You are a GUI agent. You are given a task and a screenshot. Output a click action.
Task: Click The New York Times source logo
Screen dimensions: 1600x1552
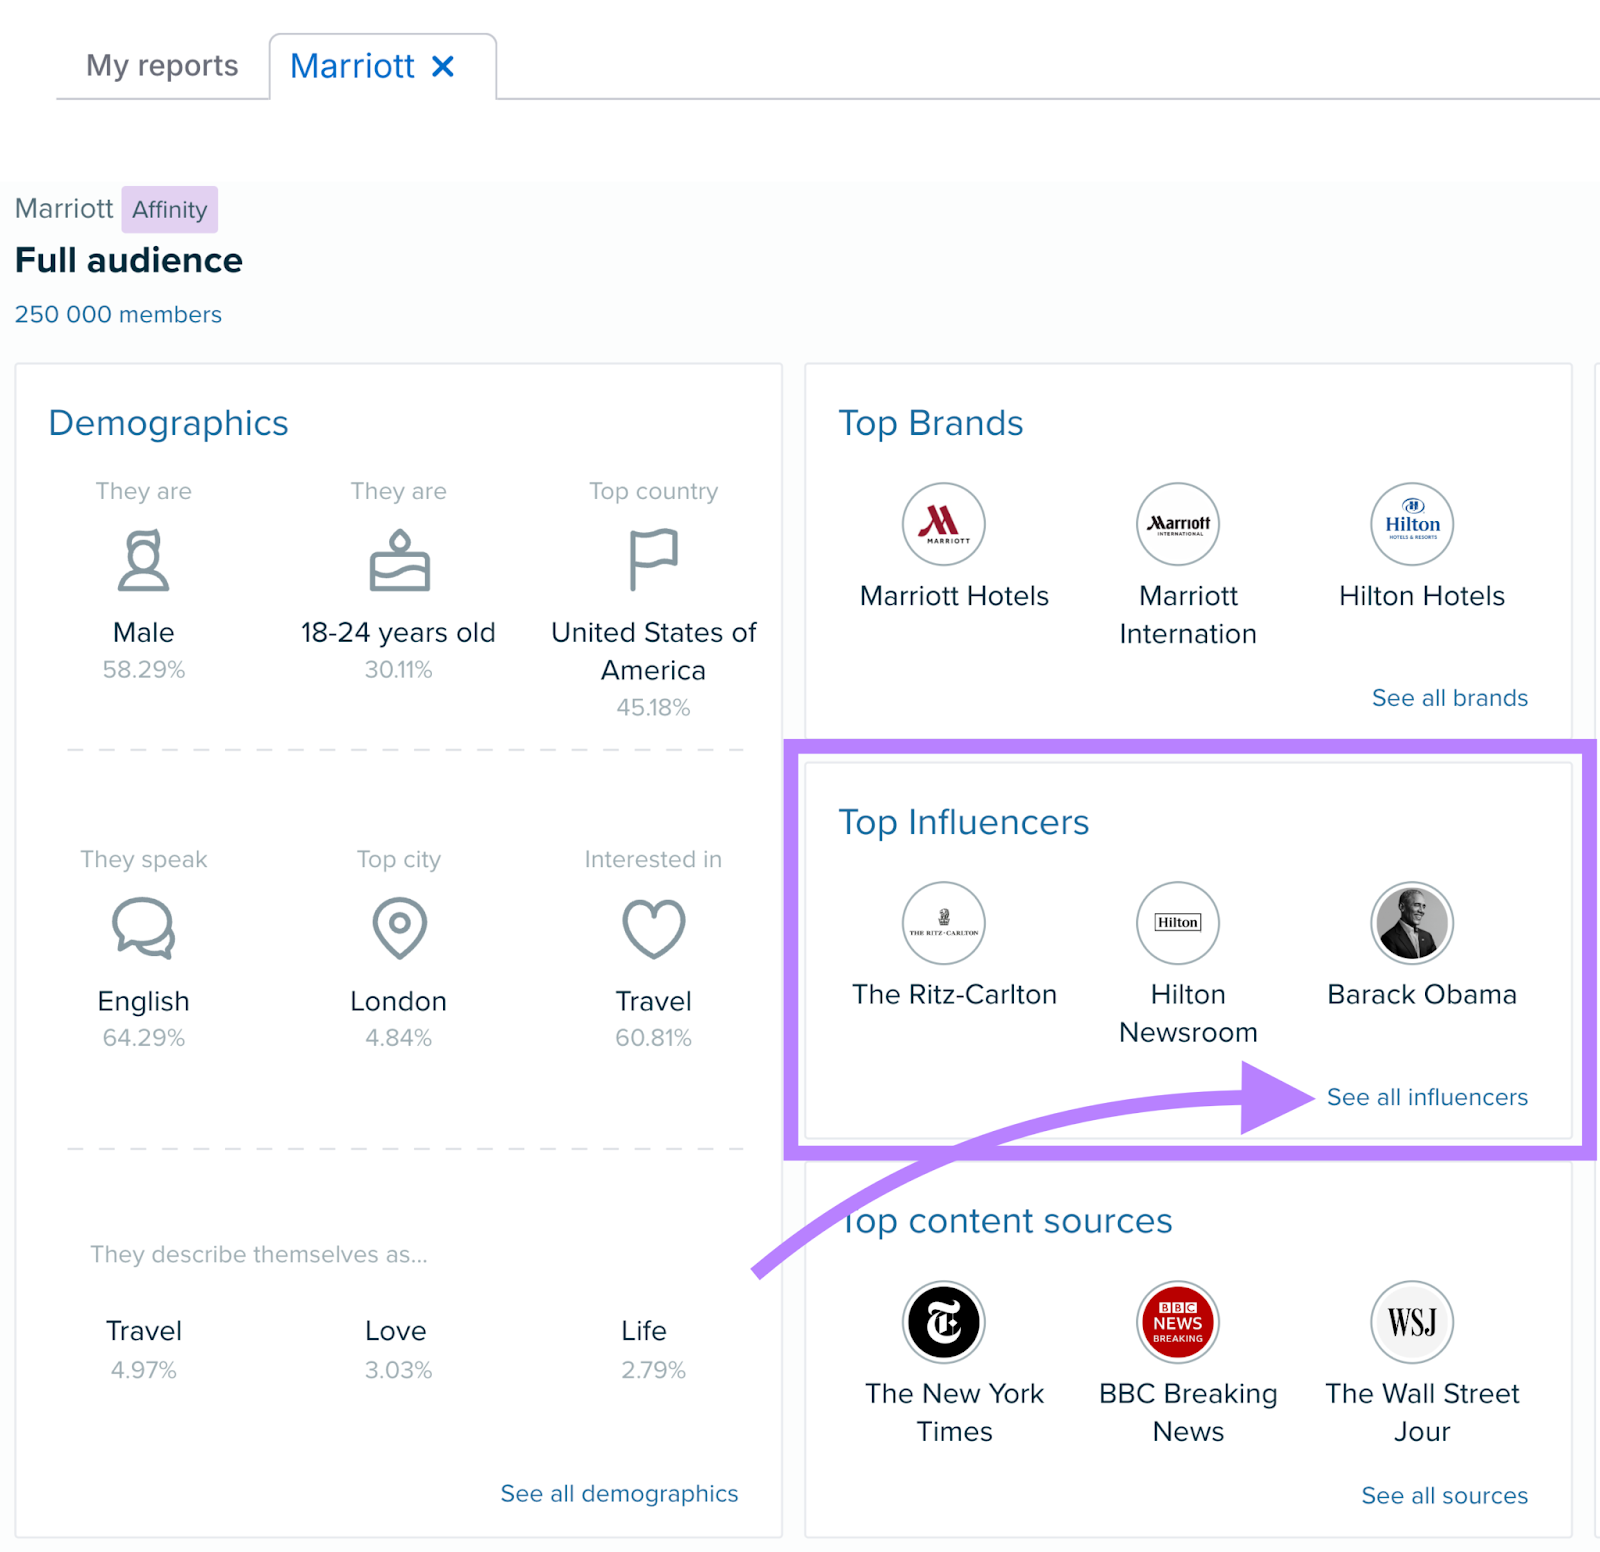coord(943,1322)
